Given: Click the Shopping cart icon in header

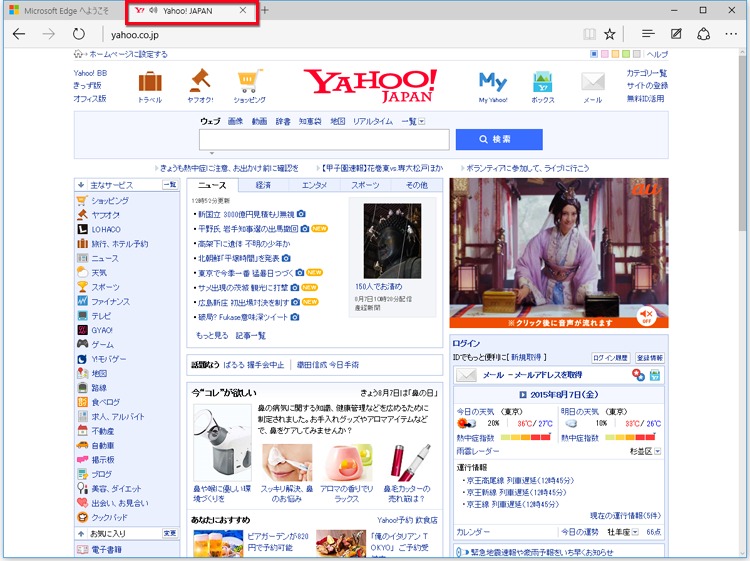Looking at the screenshot, I should (x=249, y=81).
